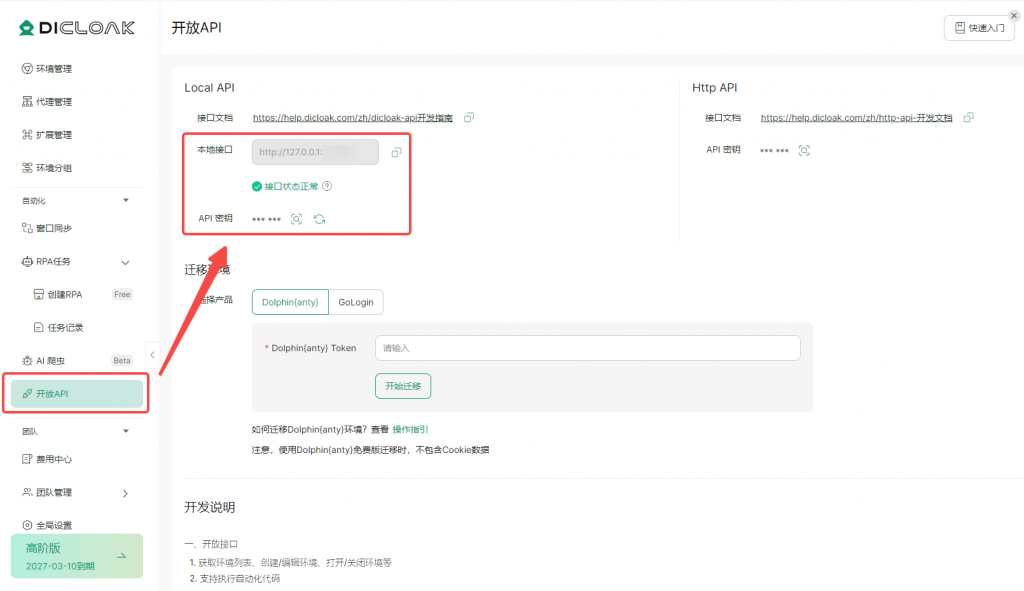Close the popup with X icon
Image resolution: width=1024 pixels, height=591 pixels.
pos(1014,16)
